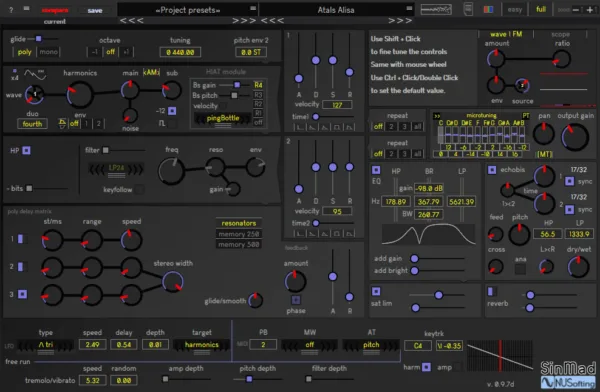Toggle the reverb enable switch

(x=491, y=291)
